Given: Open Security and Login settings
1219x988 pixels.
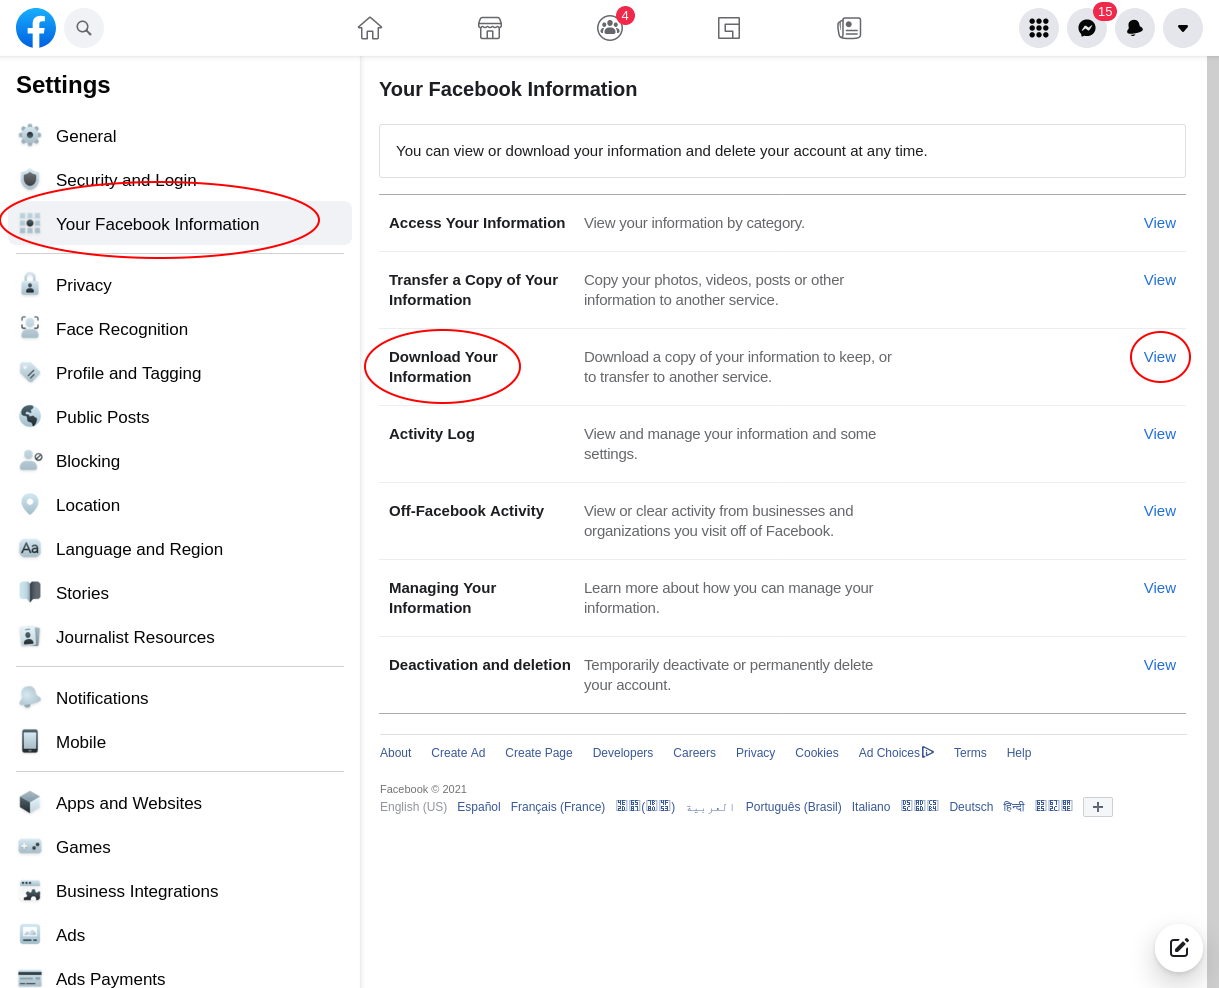Looking at the screenshot, I should pos(126,180).
